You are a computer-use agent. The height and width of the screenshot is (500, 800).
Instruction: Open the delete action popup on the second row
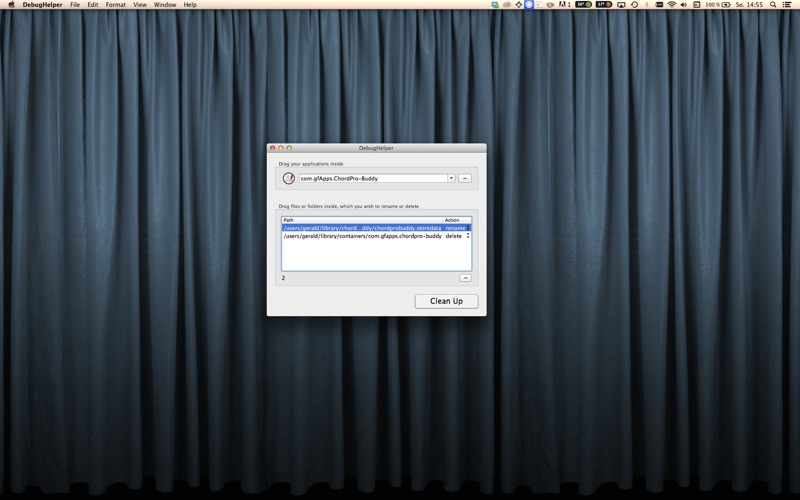pyautogui.click(x=458, y=236)
